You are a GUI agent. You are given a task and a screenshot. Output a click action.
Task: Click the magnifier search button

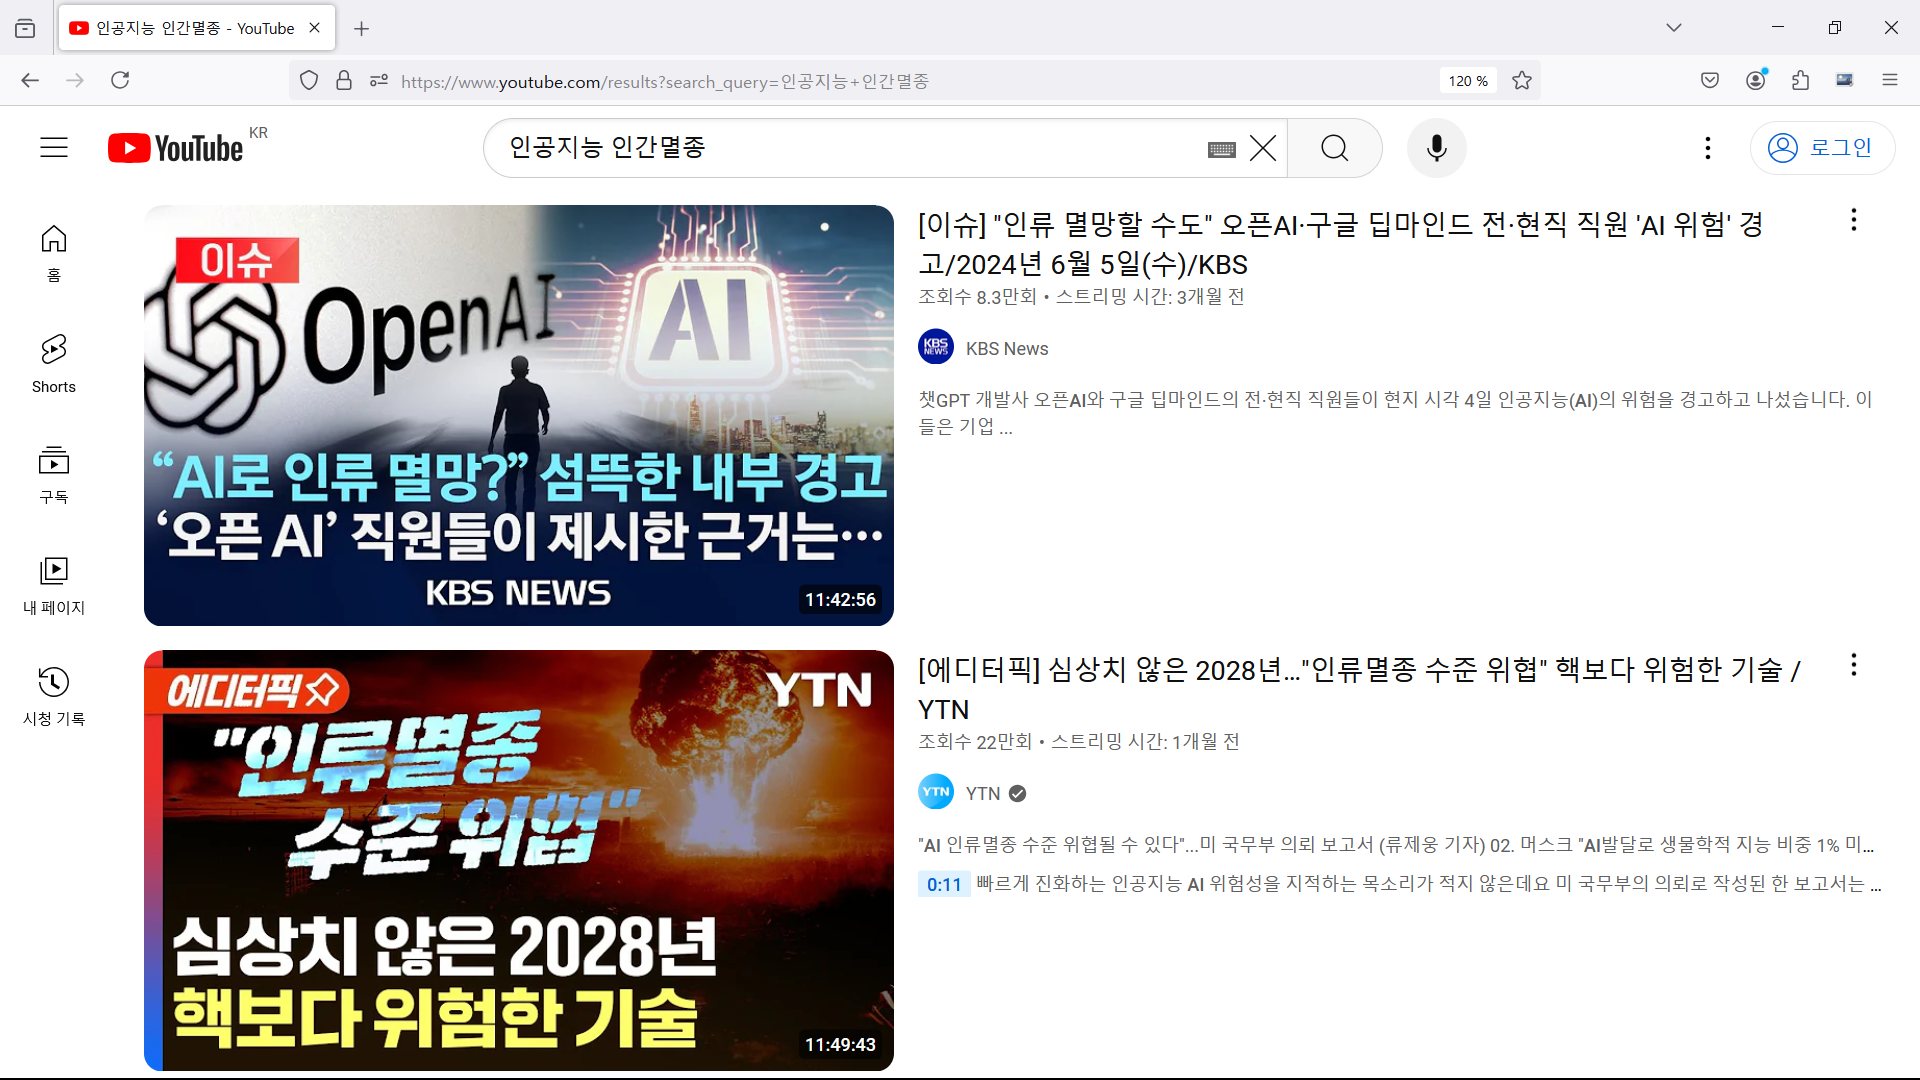click(1334, 148)
